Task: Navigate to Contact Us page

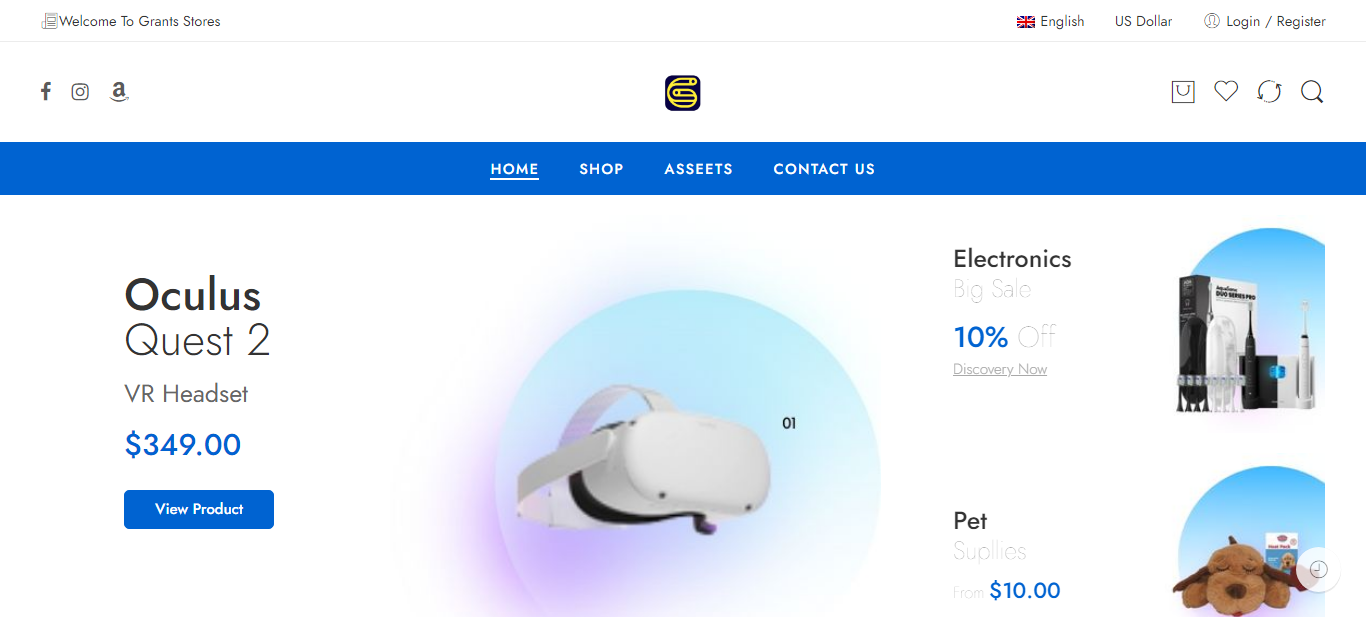Action: (x=824, y=169)
